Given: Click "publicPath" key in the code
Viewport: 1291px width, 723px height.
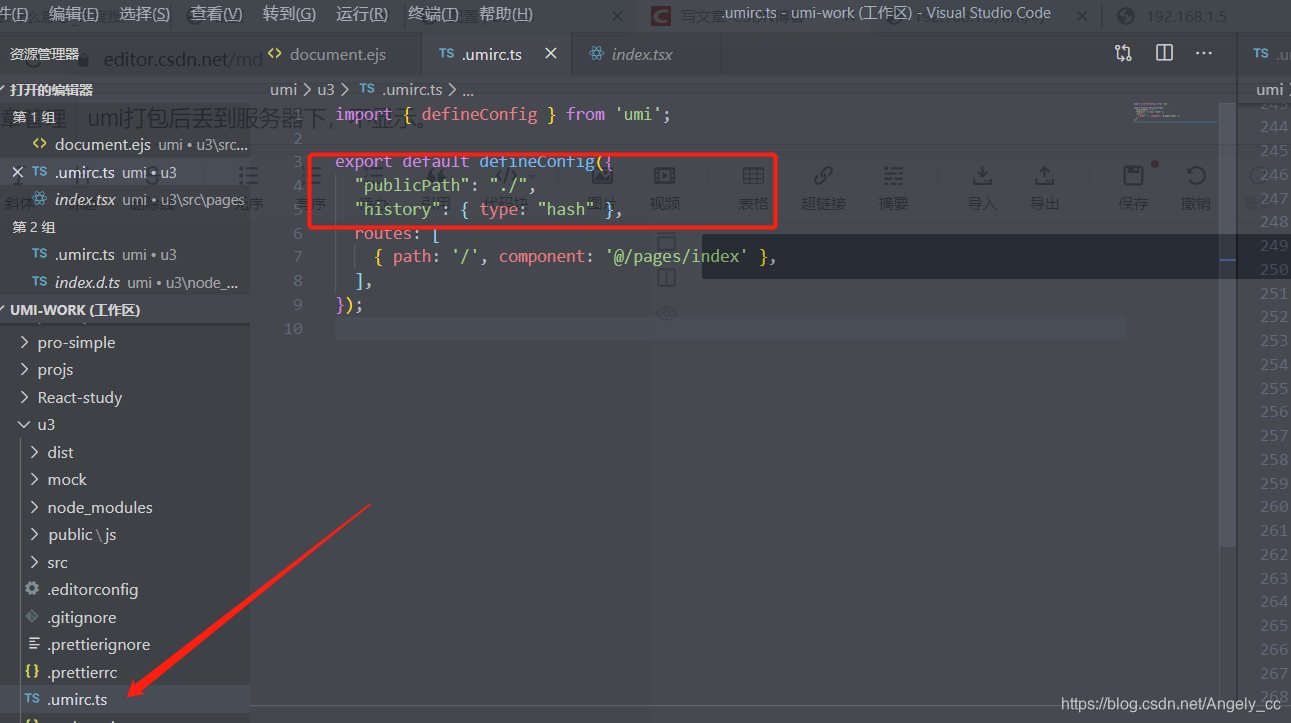Looking at the screenshot, I should click(x=412, y=185).
